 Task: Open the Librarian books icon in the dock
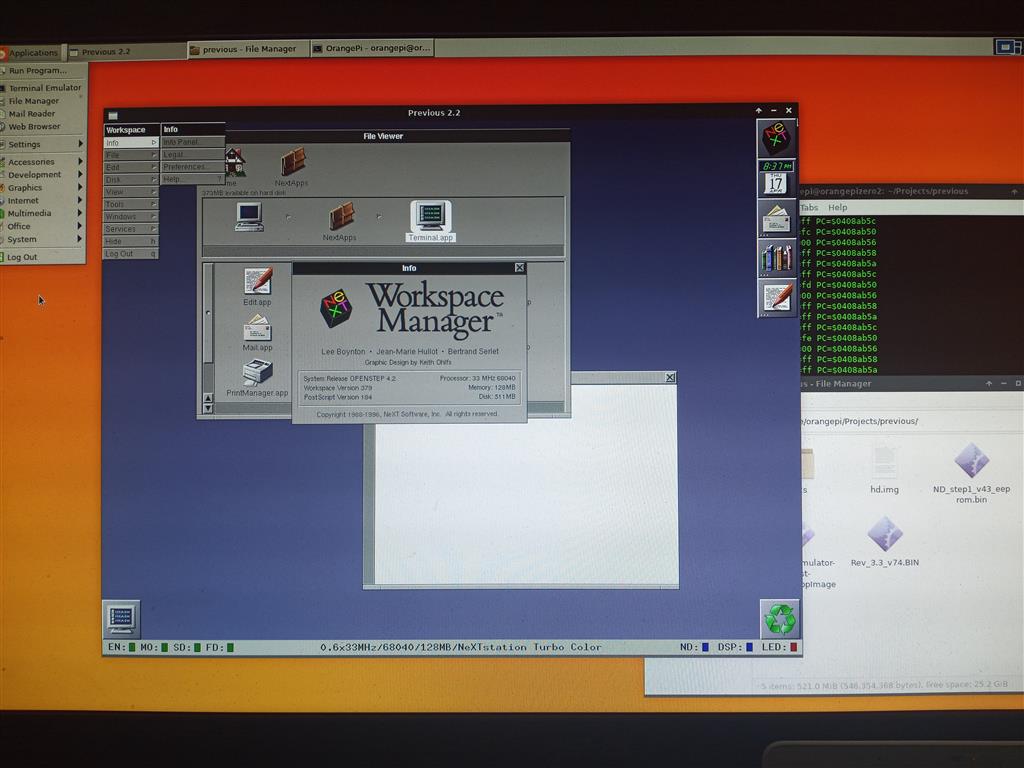tap(777, 257)
